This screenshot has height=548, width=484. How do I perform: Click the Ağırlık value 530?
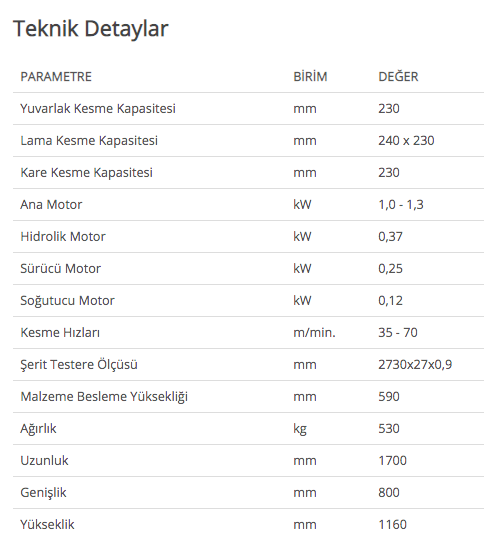[389, 429]
